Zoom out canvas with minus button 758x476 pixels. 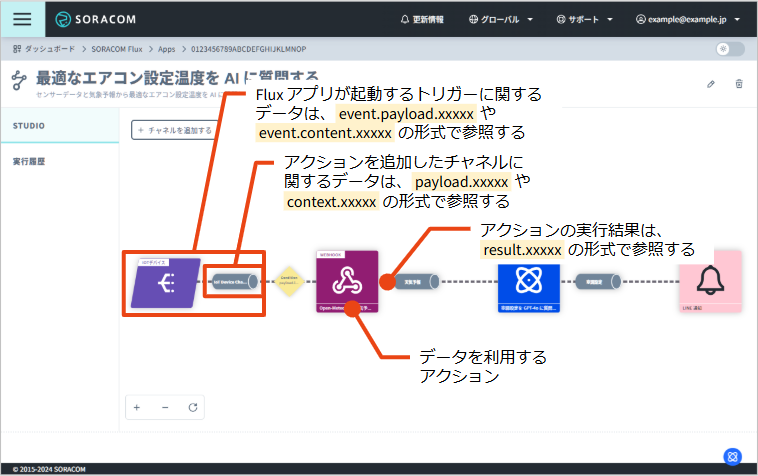[165, 407]
